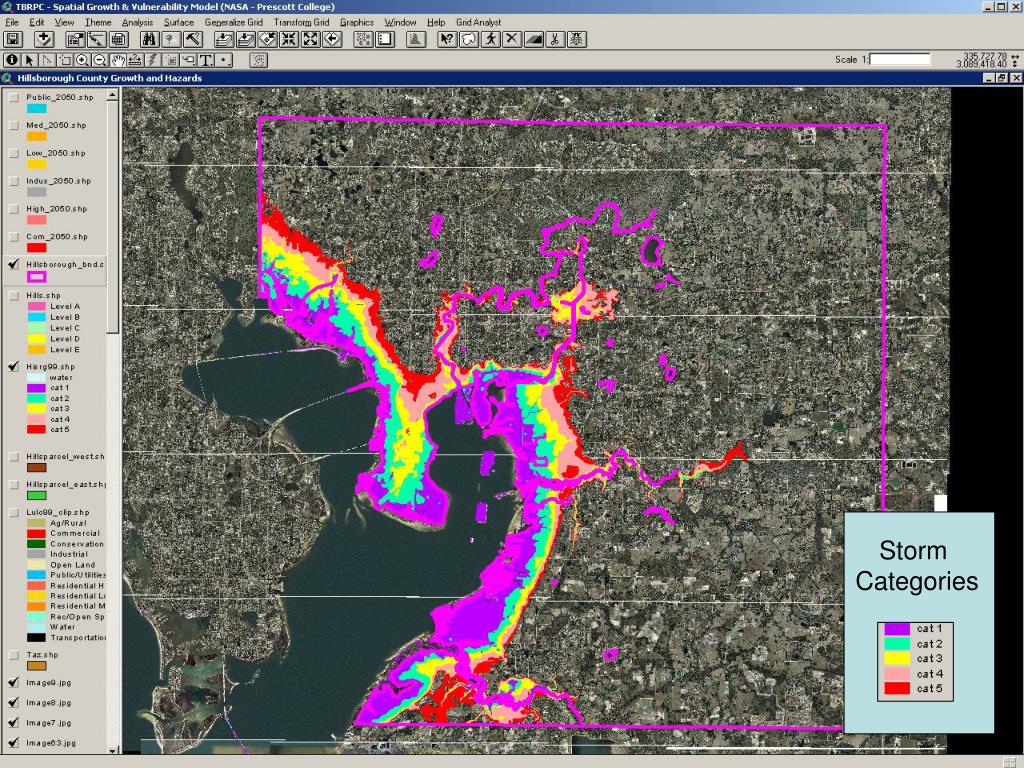Select the magnifier Zoom Out tool

click(100, 61)
